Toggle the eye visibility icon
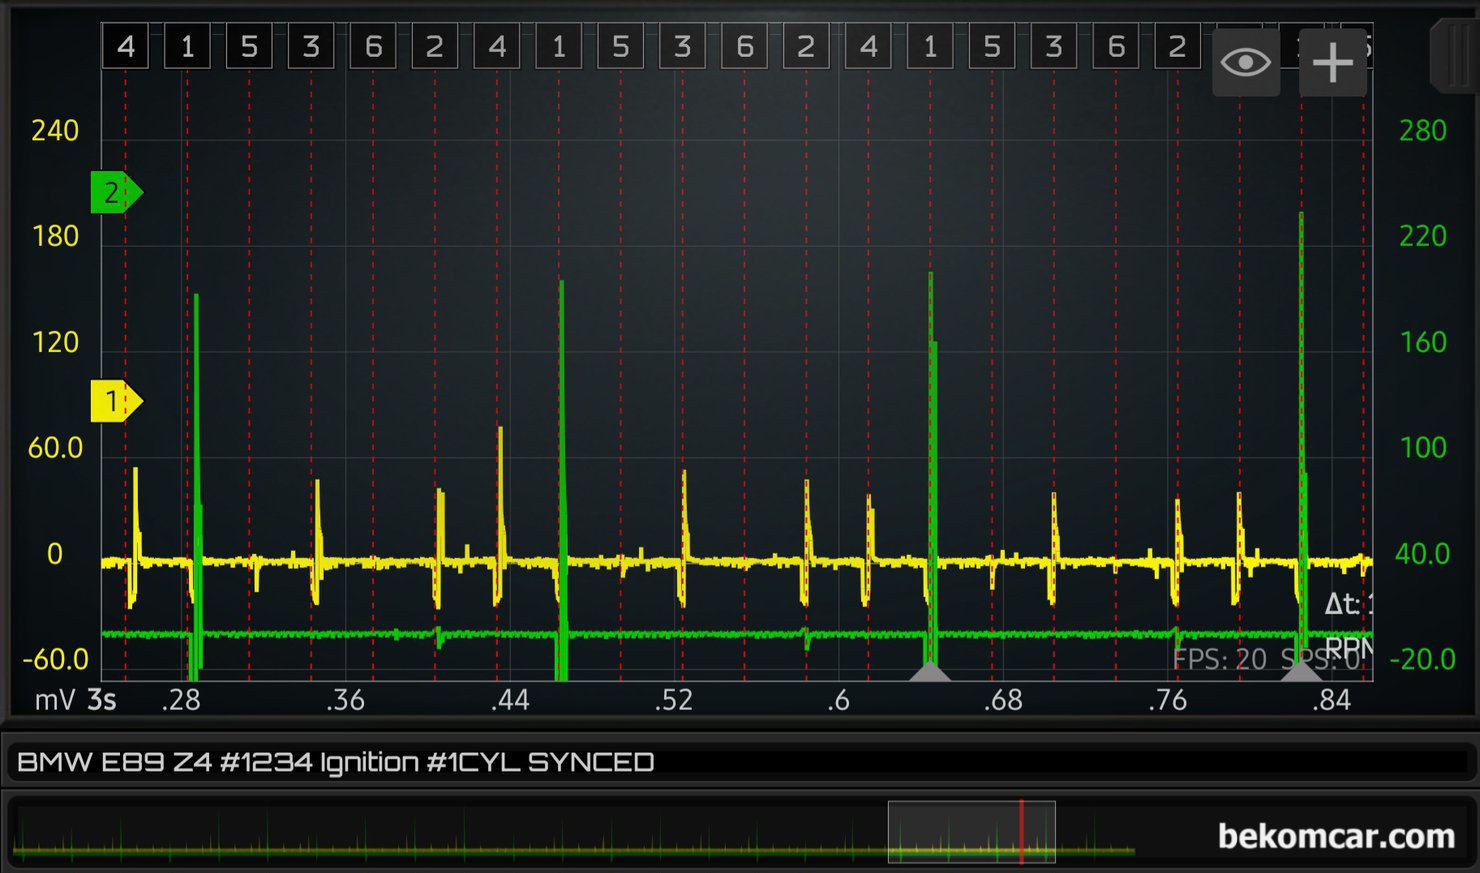1480x873 pixels. click(1245, 63)
